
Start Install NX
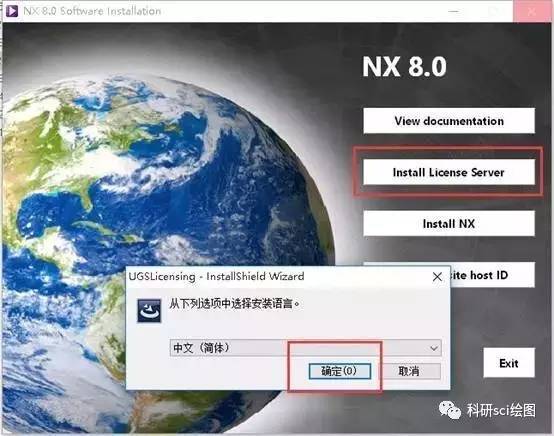click(449, 223)
